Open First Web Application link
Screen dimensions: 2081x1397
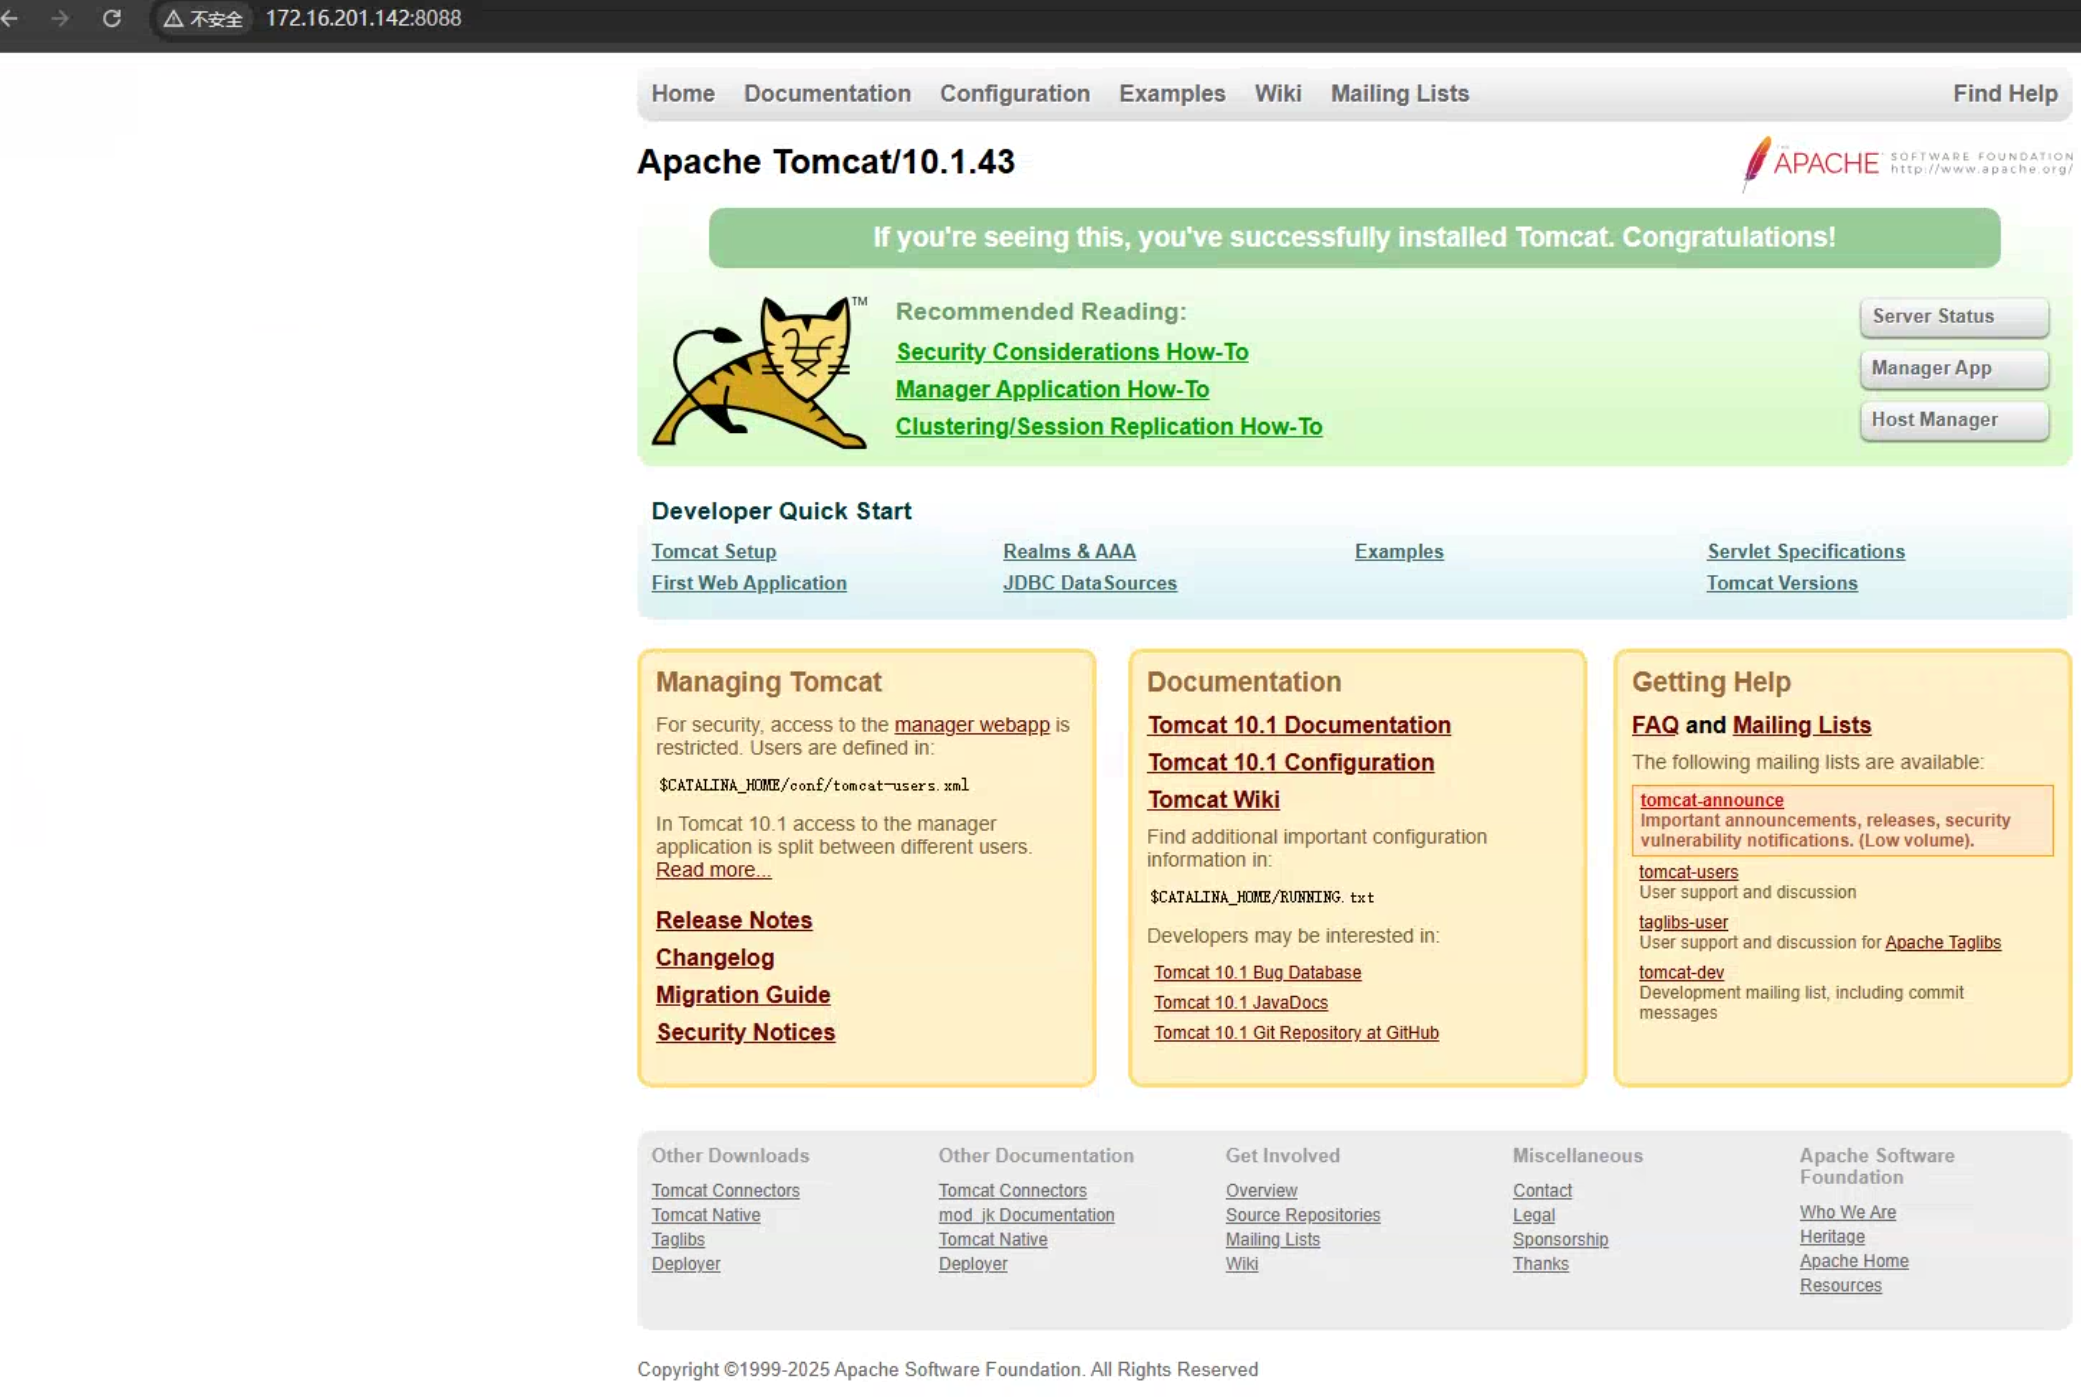(749, 583)
